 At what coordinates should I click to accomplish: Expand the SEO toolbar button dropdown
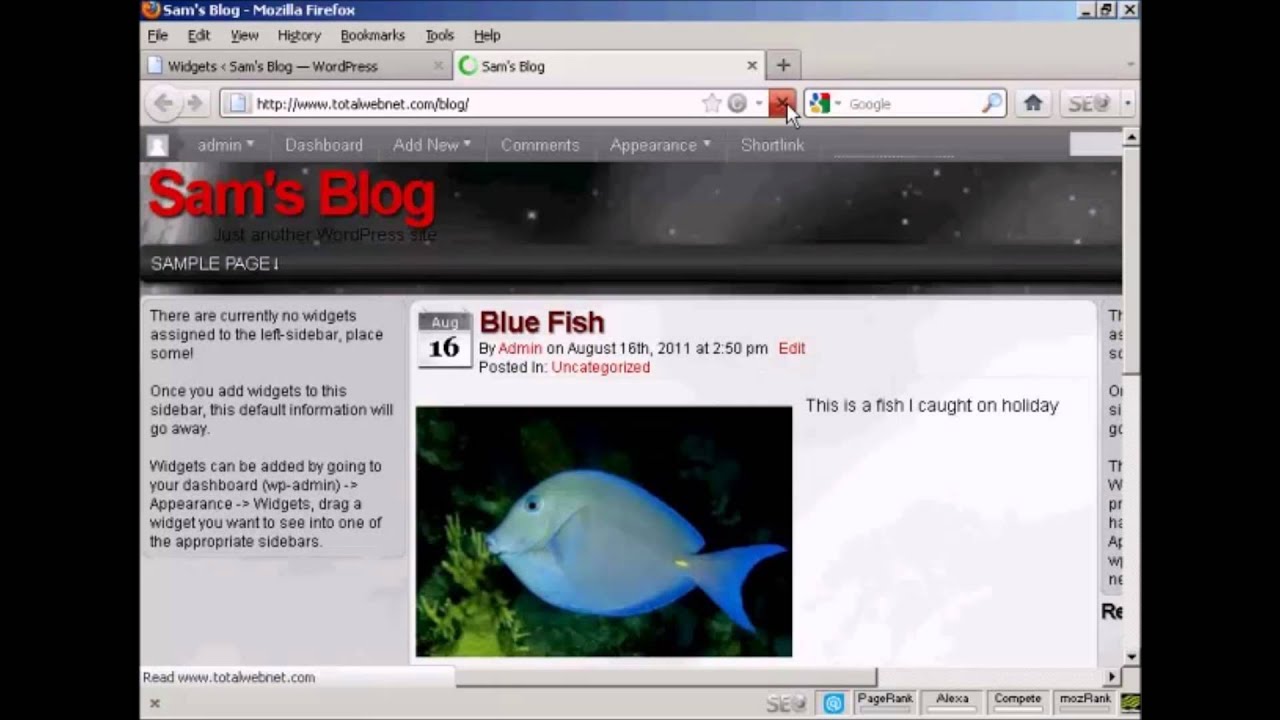(x=1127, y=103)
